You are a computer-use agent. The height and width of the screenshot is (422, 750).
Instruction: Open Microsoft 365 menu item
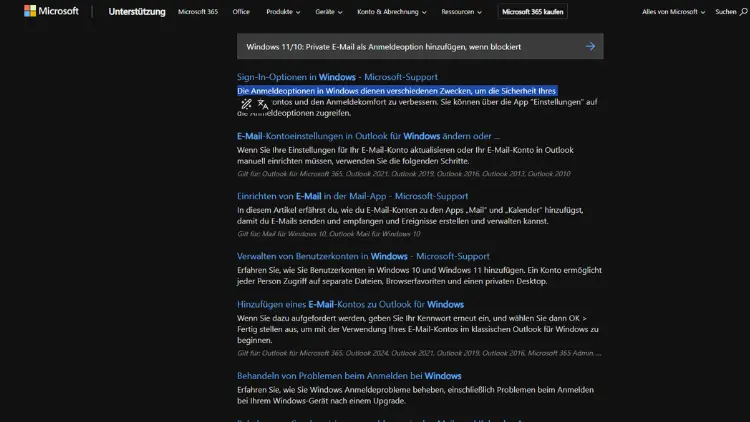tap(198, 11)
